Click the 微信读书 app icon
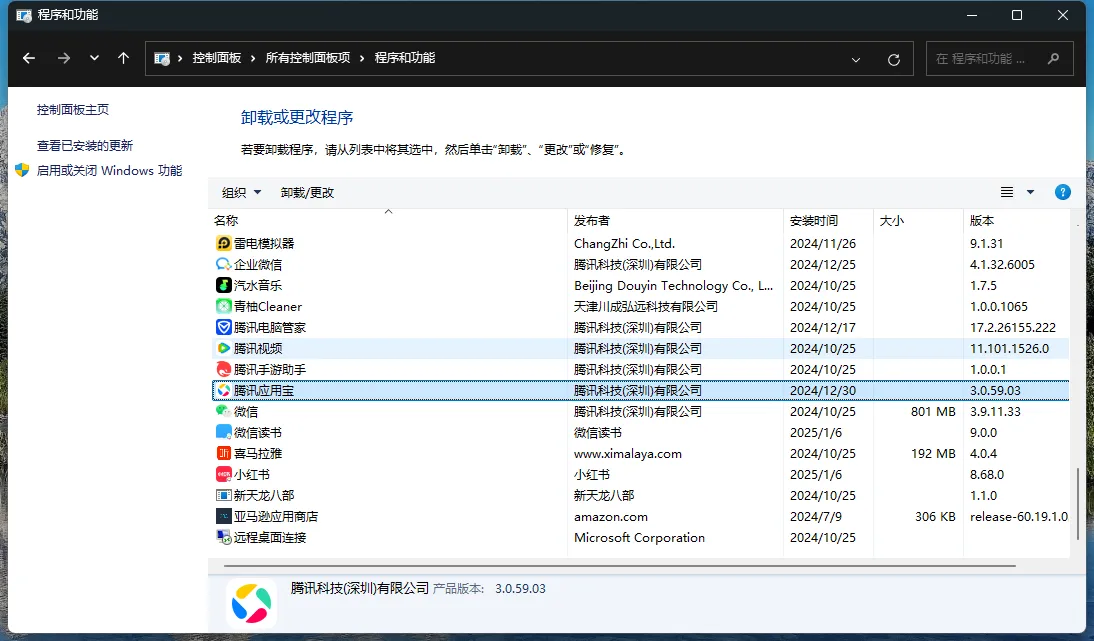The image size is (1094, 641). [223, 432]
